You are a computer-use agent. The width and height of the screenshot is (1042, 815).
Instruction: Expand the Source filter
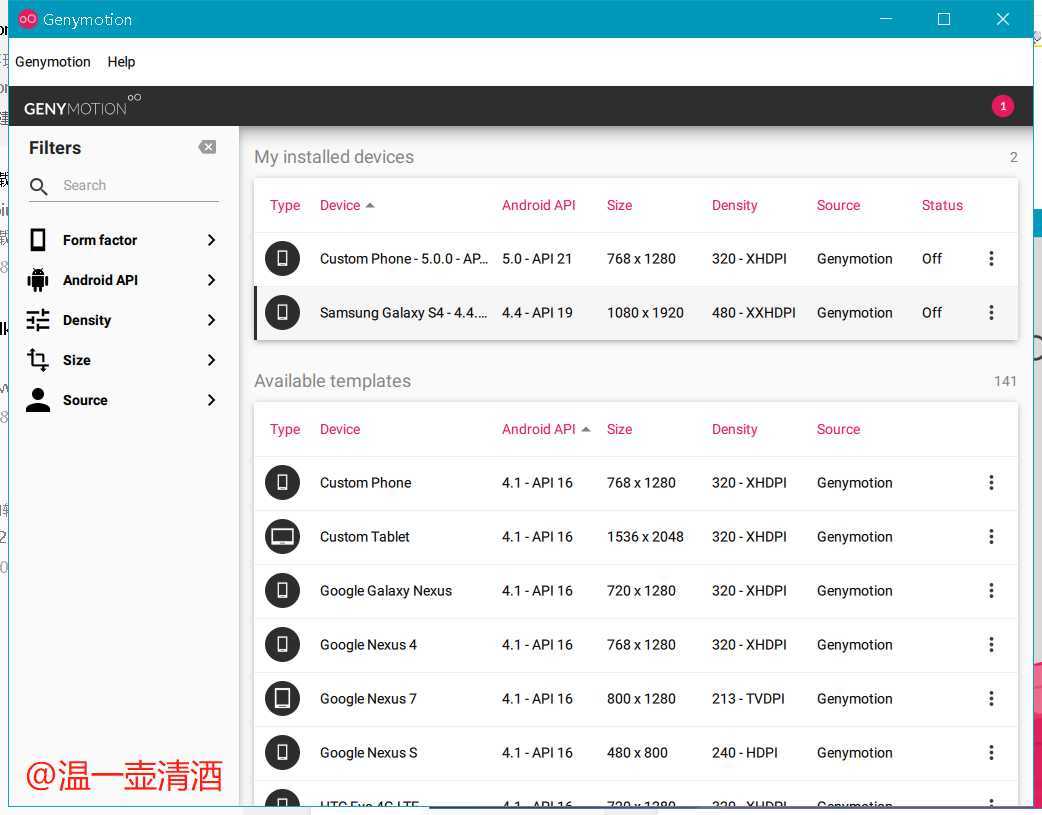211,400
